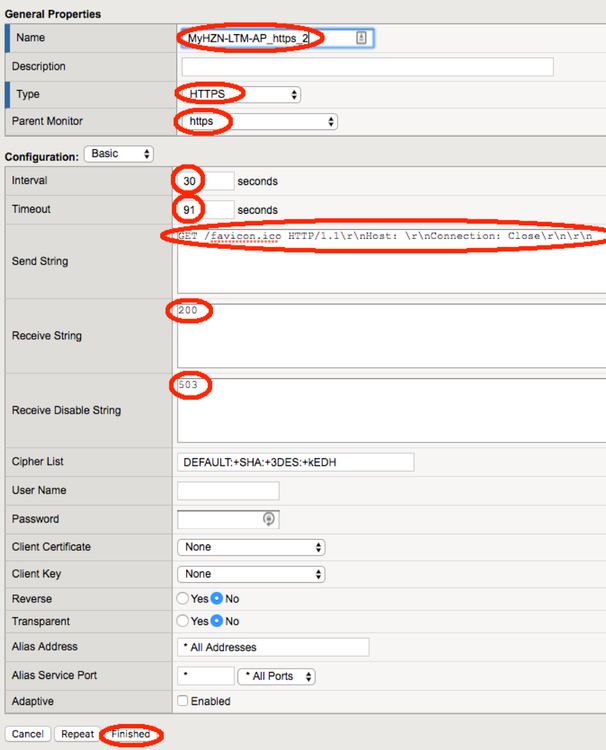Click the Cancel button
The width and height of the screenshot is (606, 750).
pos(28,734)
